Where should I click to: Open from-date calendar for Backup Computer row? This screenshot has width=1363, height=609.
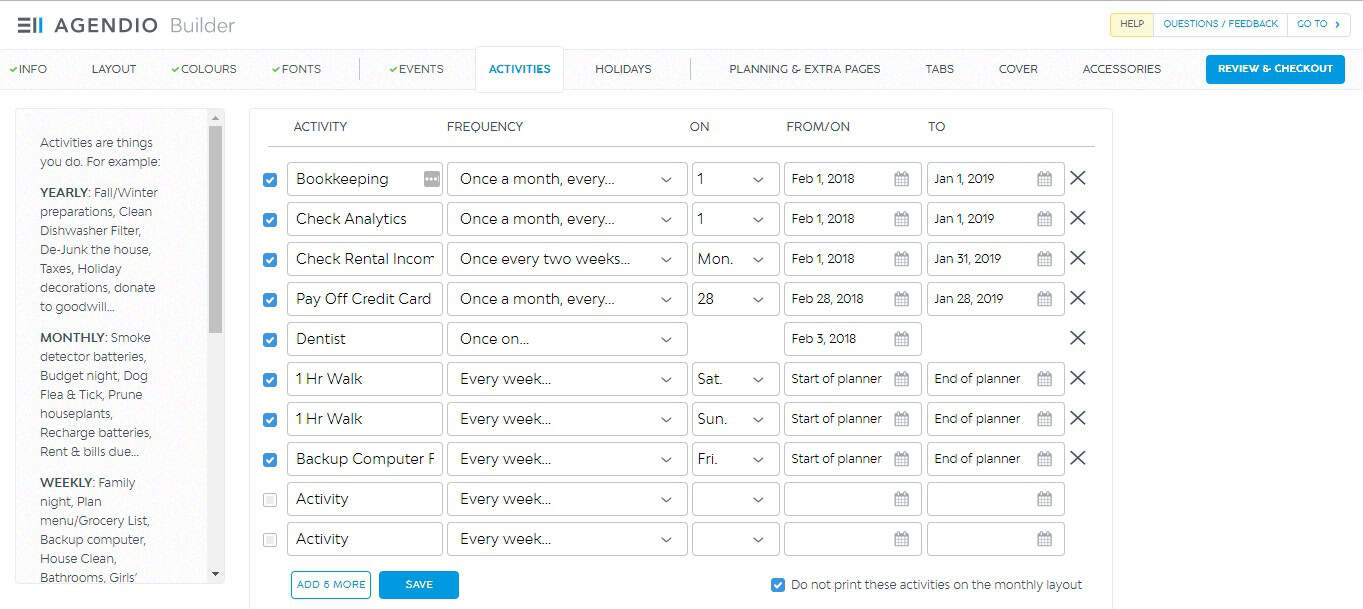(901, 459)
